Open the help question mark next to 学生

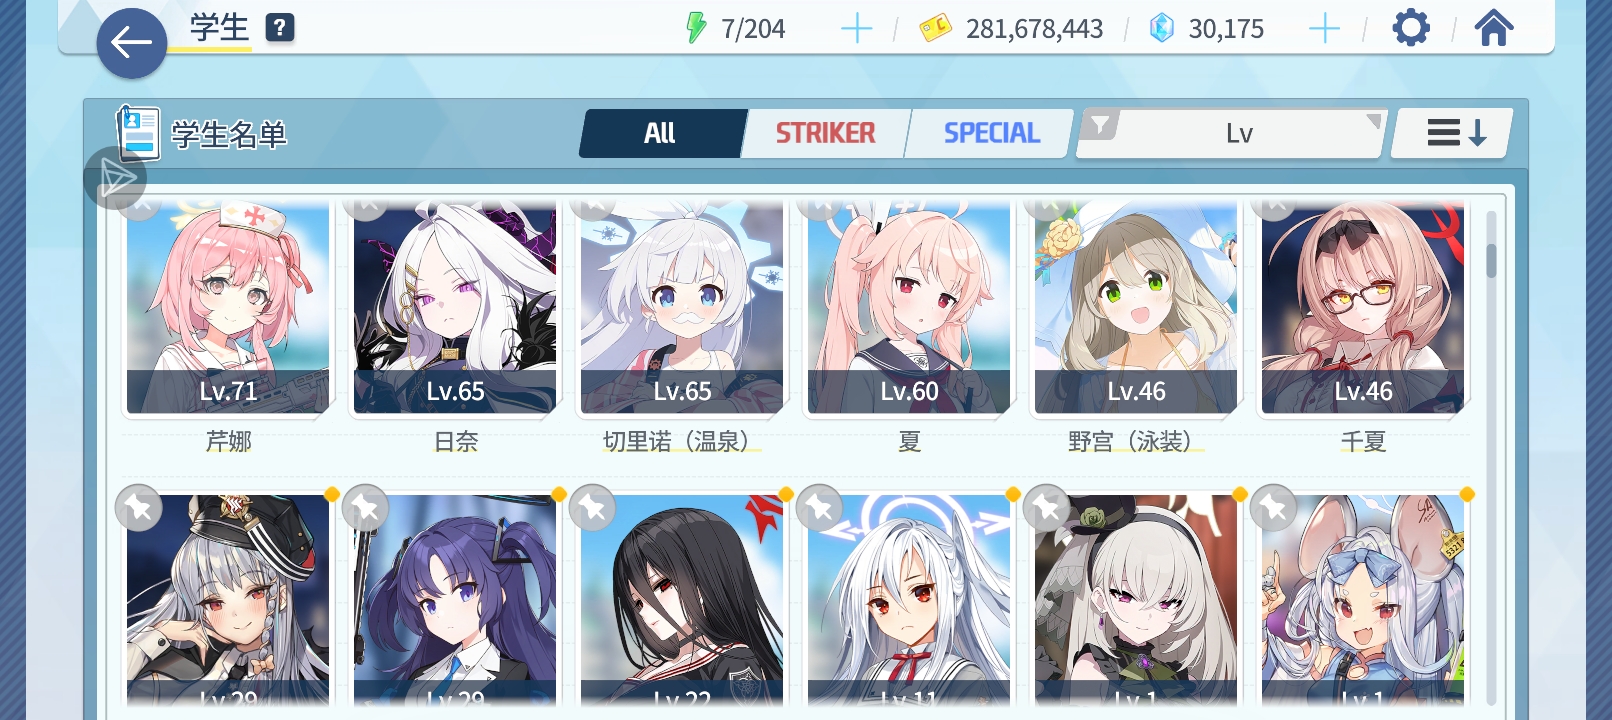click(x=280, y=28)
